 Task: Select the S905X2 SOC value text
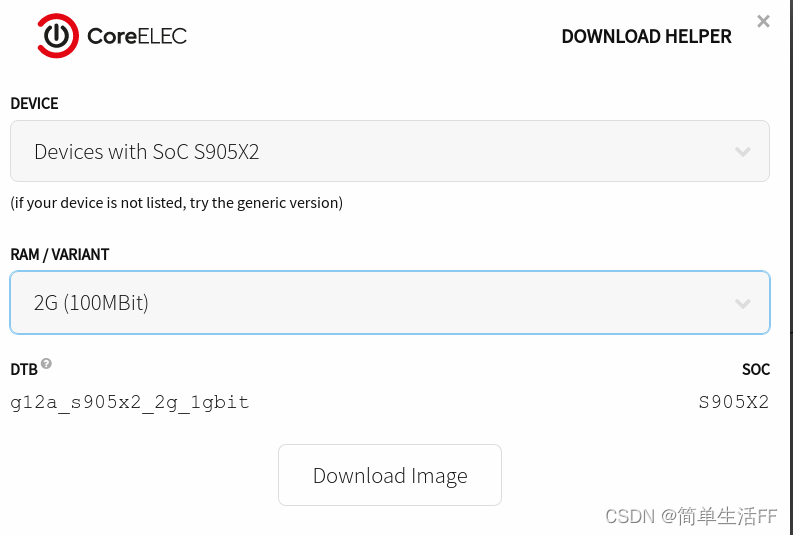[734, 403]
